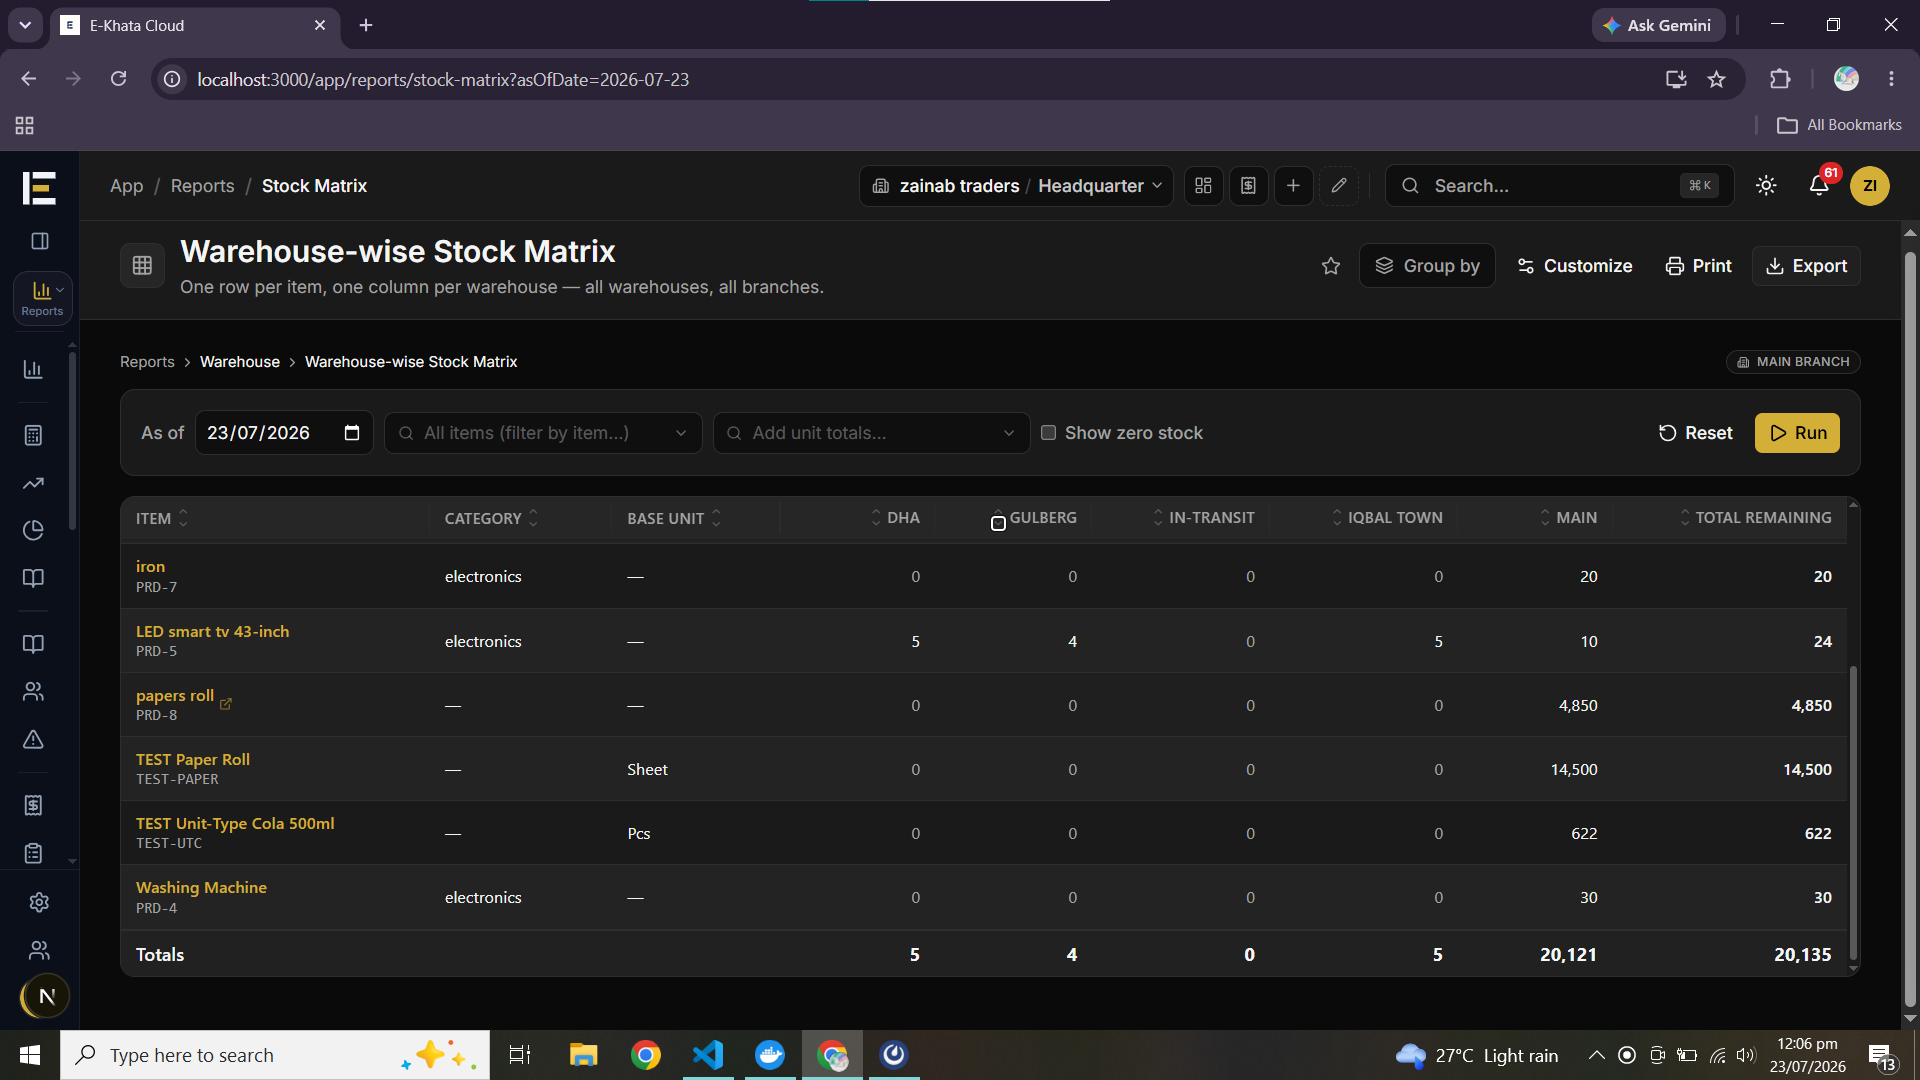This screenshot has height=1080, width=1920.
Task: Open the bar chart icon in sidebar
Action: click(x=33, y=370)
